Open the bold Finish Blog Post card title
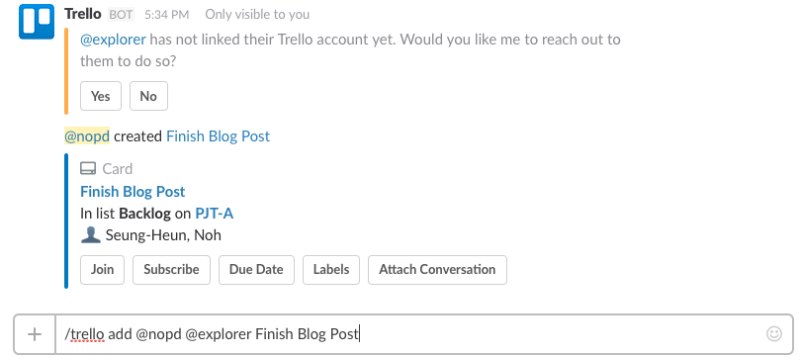Viewport: 800px width, 360px height. [133, 192]
